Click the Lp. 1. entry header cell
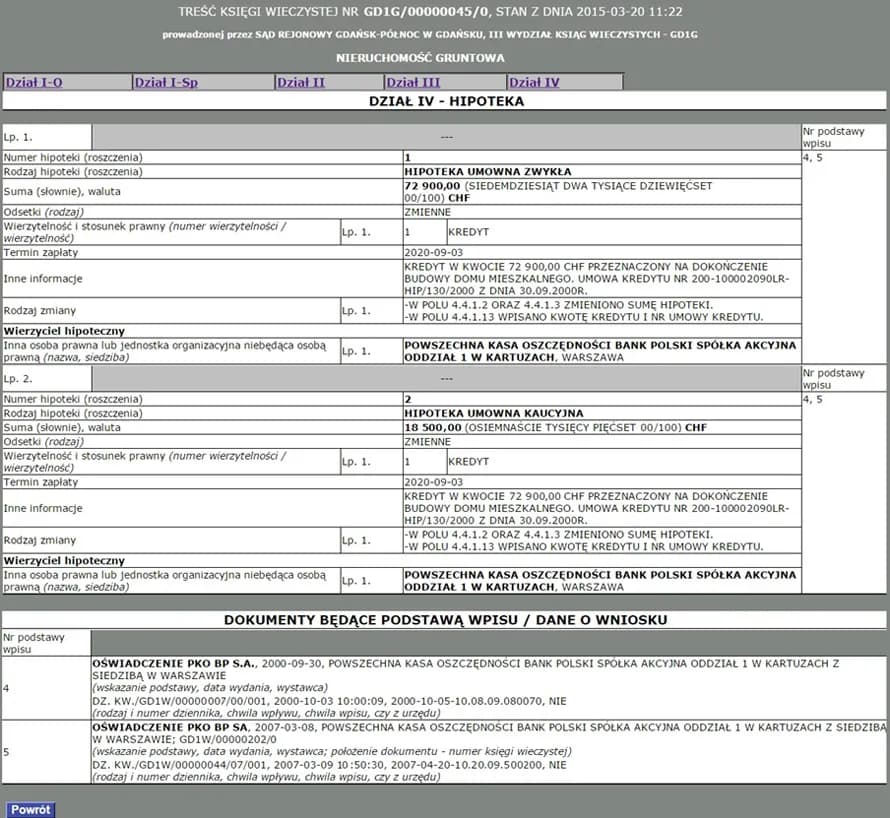Image resolution: width=890 pixels, height=818 pixels. 46,137
